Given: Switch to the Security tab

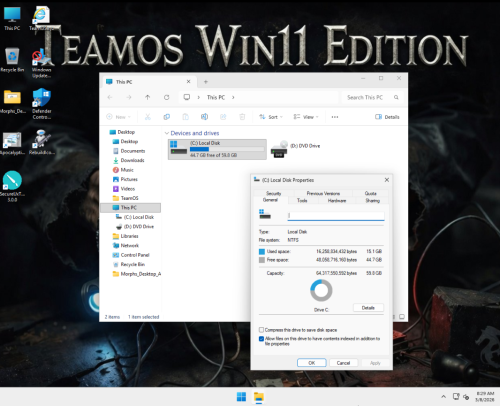Looking at the screenshot, I should tap(274, 193).
